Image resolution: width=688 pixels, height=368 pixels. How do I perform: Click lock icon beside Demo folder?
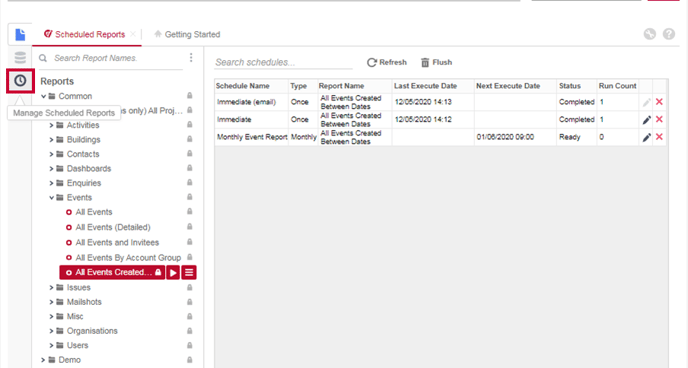tap(190, 359)
